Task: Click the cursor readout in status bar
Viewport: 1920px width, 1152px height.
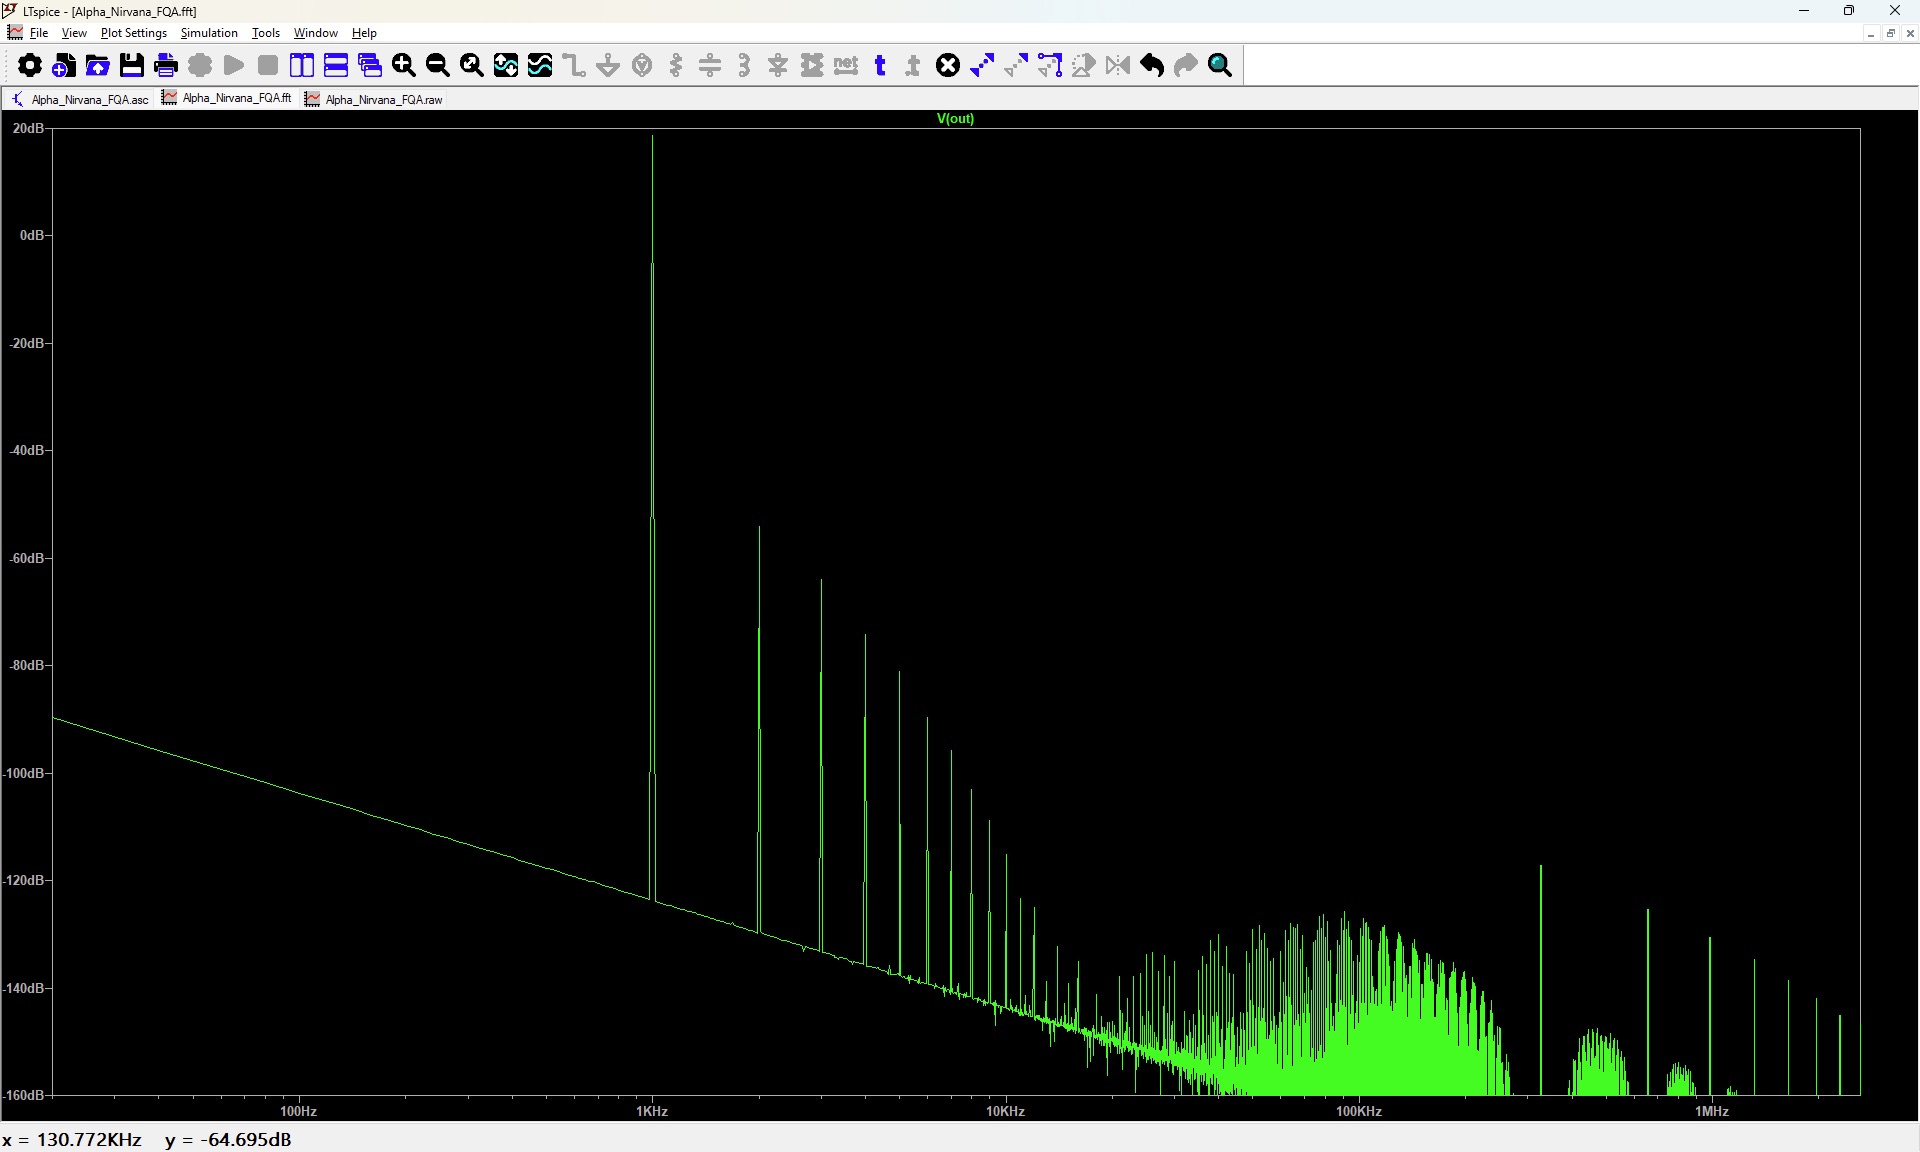Action: [x=147, y=1140]
